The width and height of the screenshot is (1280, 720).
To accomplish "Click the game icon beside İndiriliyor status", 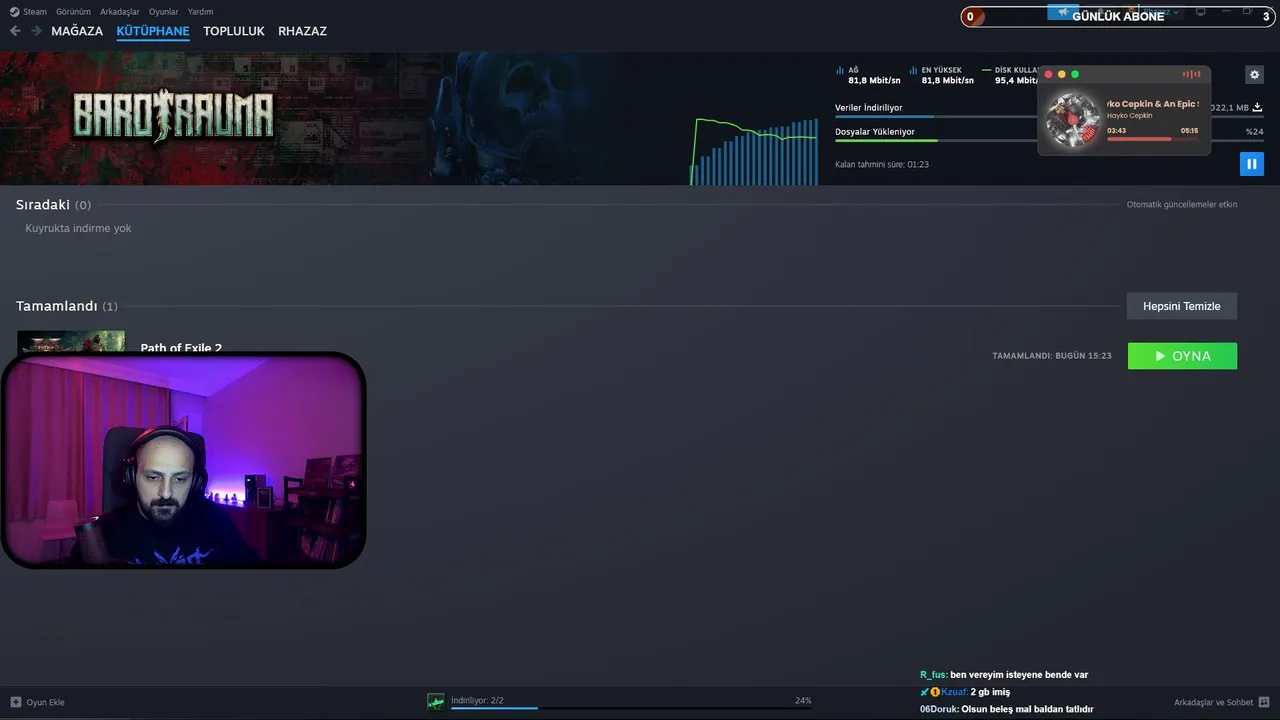I will point(436,702).
